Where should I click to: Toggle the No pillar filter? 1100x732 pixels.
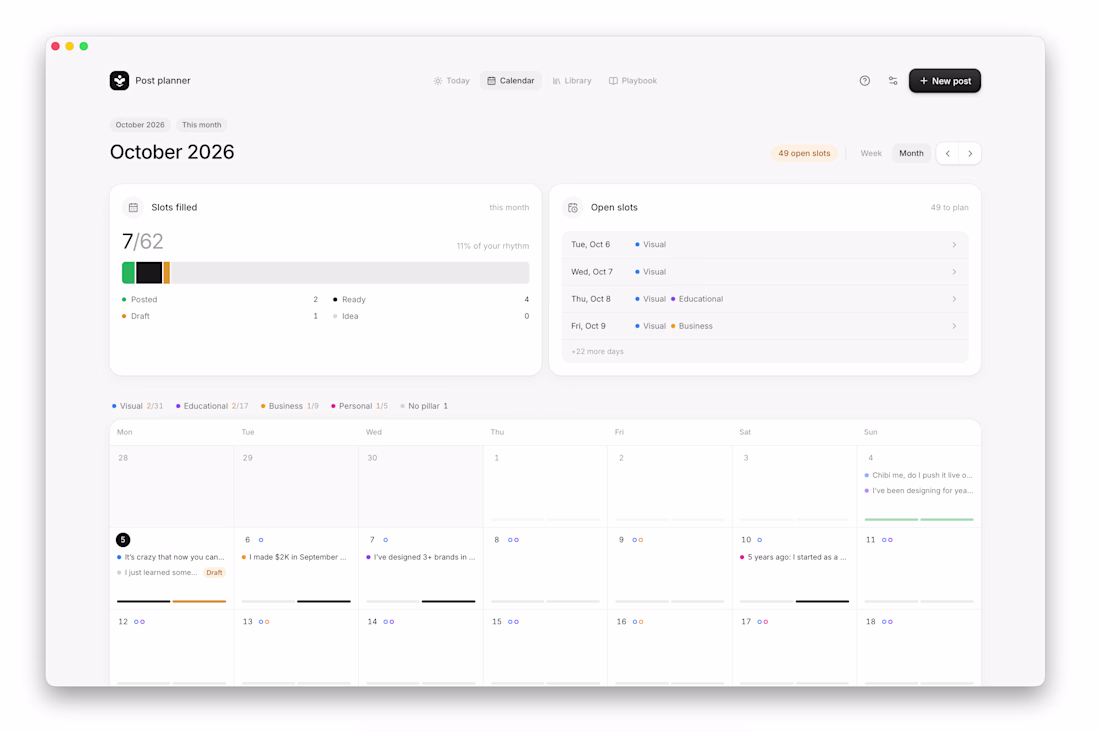424,406
